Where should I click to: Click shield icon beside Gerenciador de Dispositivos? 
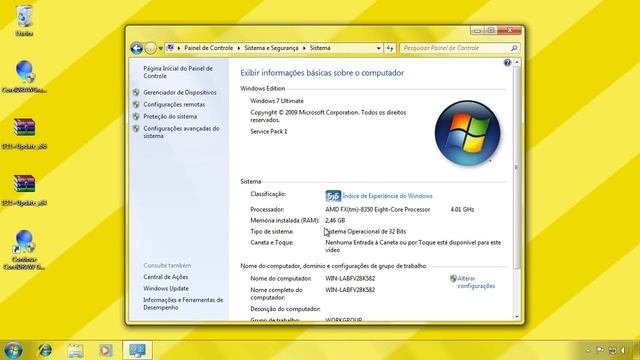coord(136,93)
